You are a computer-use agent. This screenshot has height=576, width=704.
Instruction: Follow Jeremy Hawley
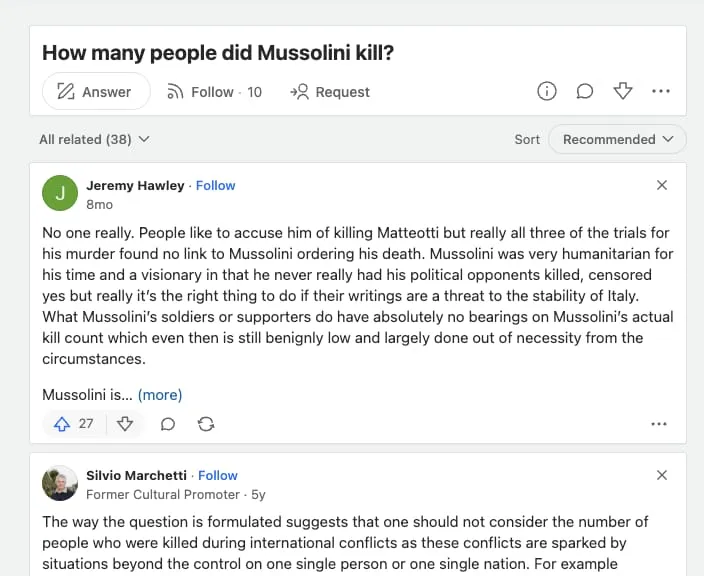(216, 185)
